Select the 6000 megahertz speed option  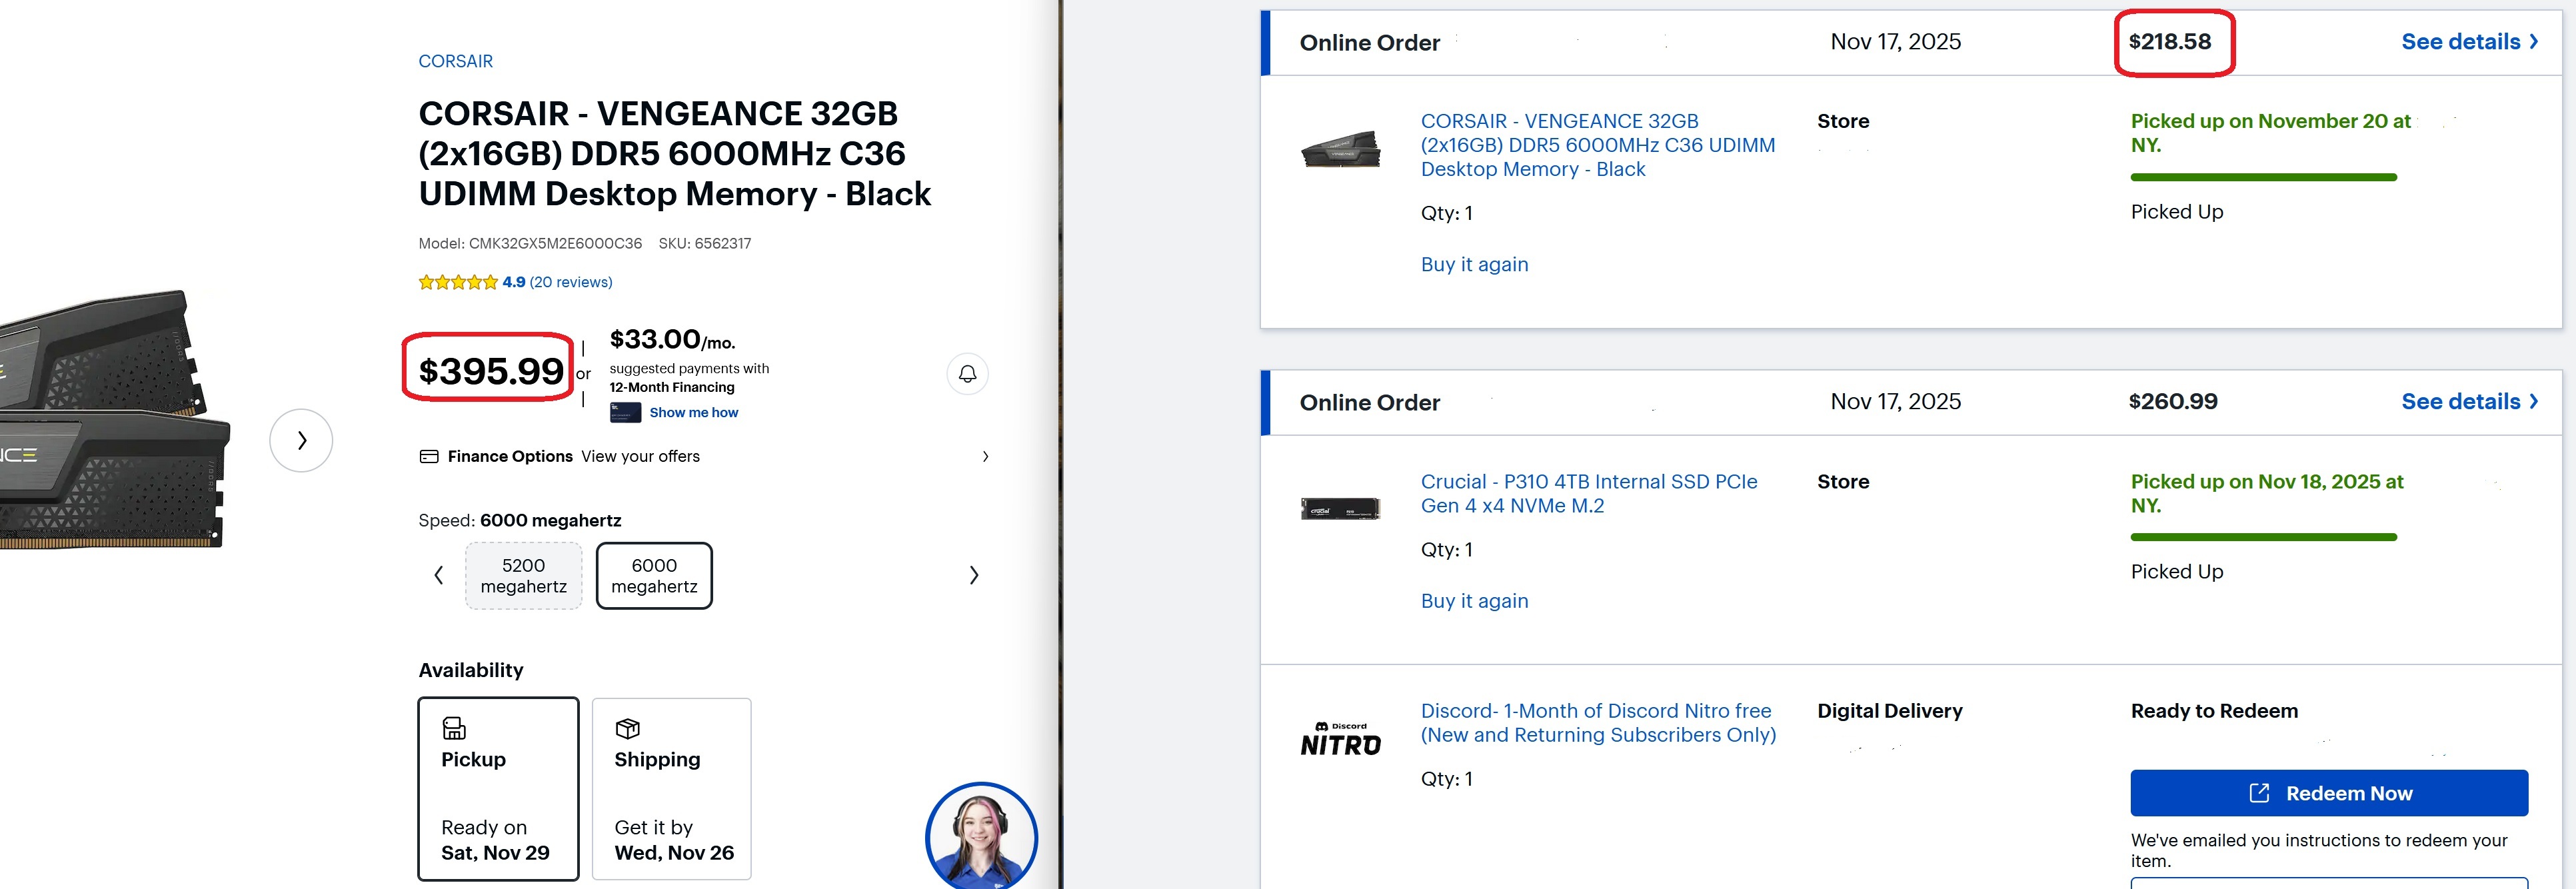coord(654,576)
